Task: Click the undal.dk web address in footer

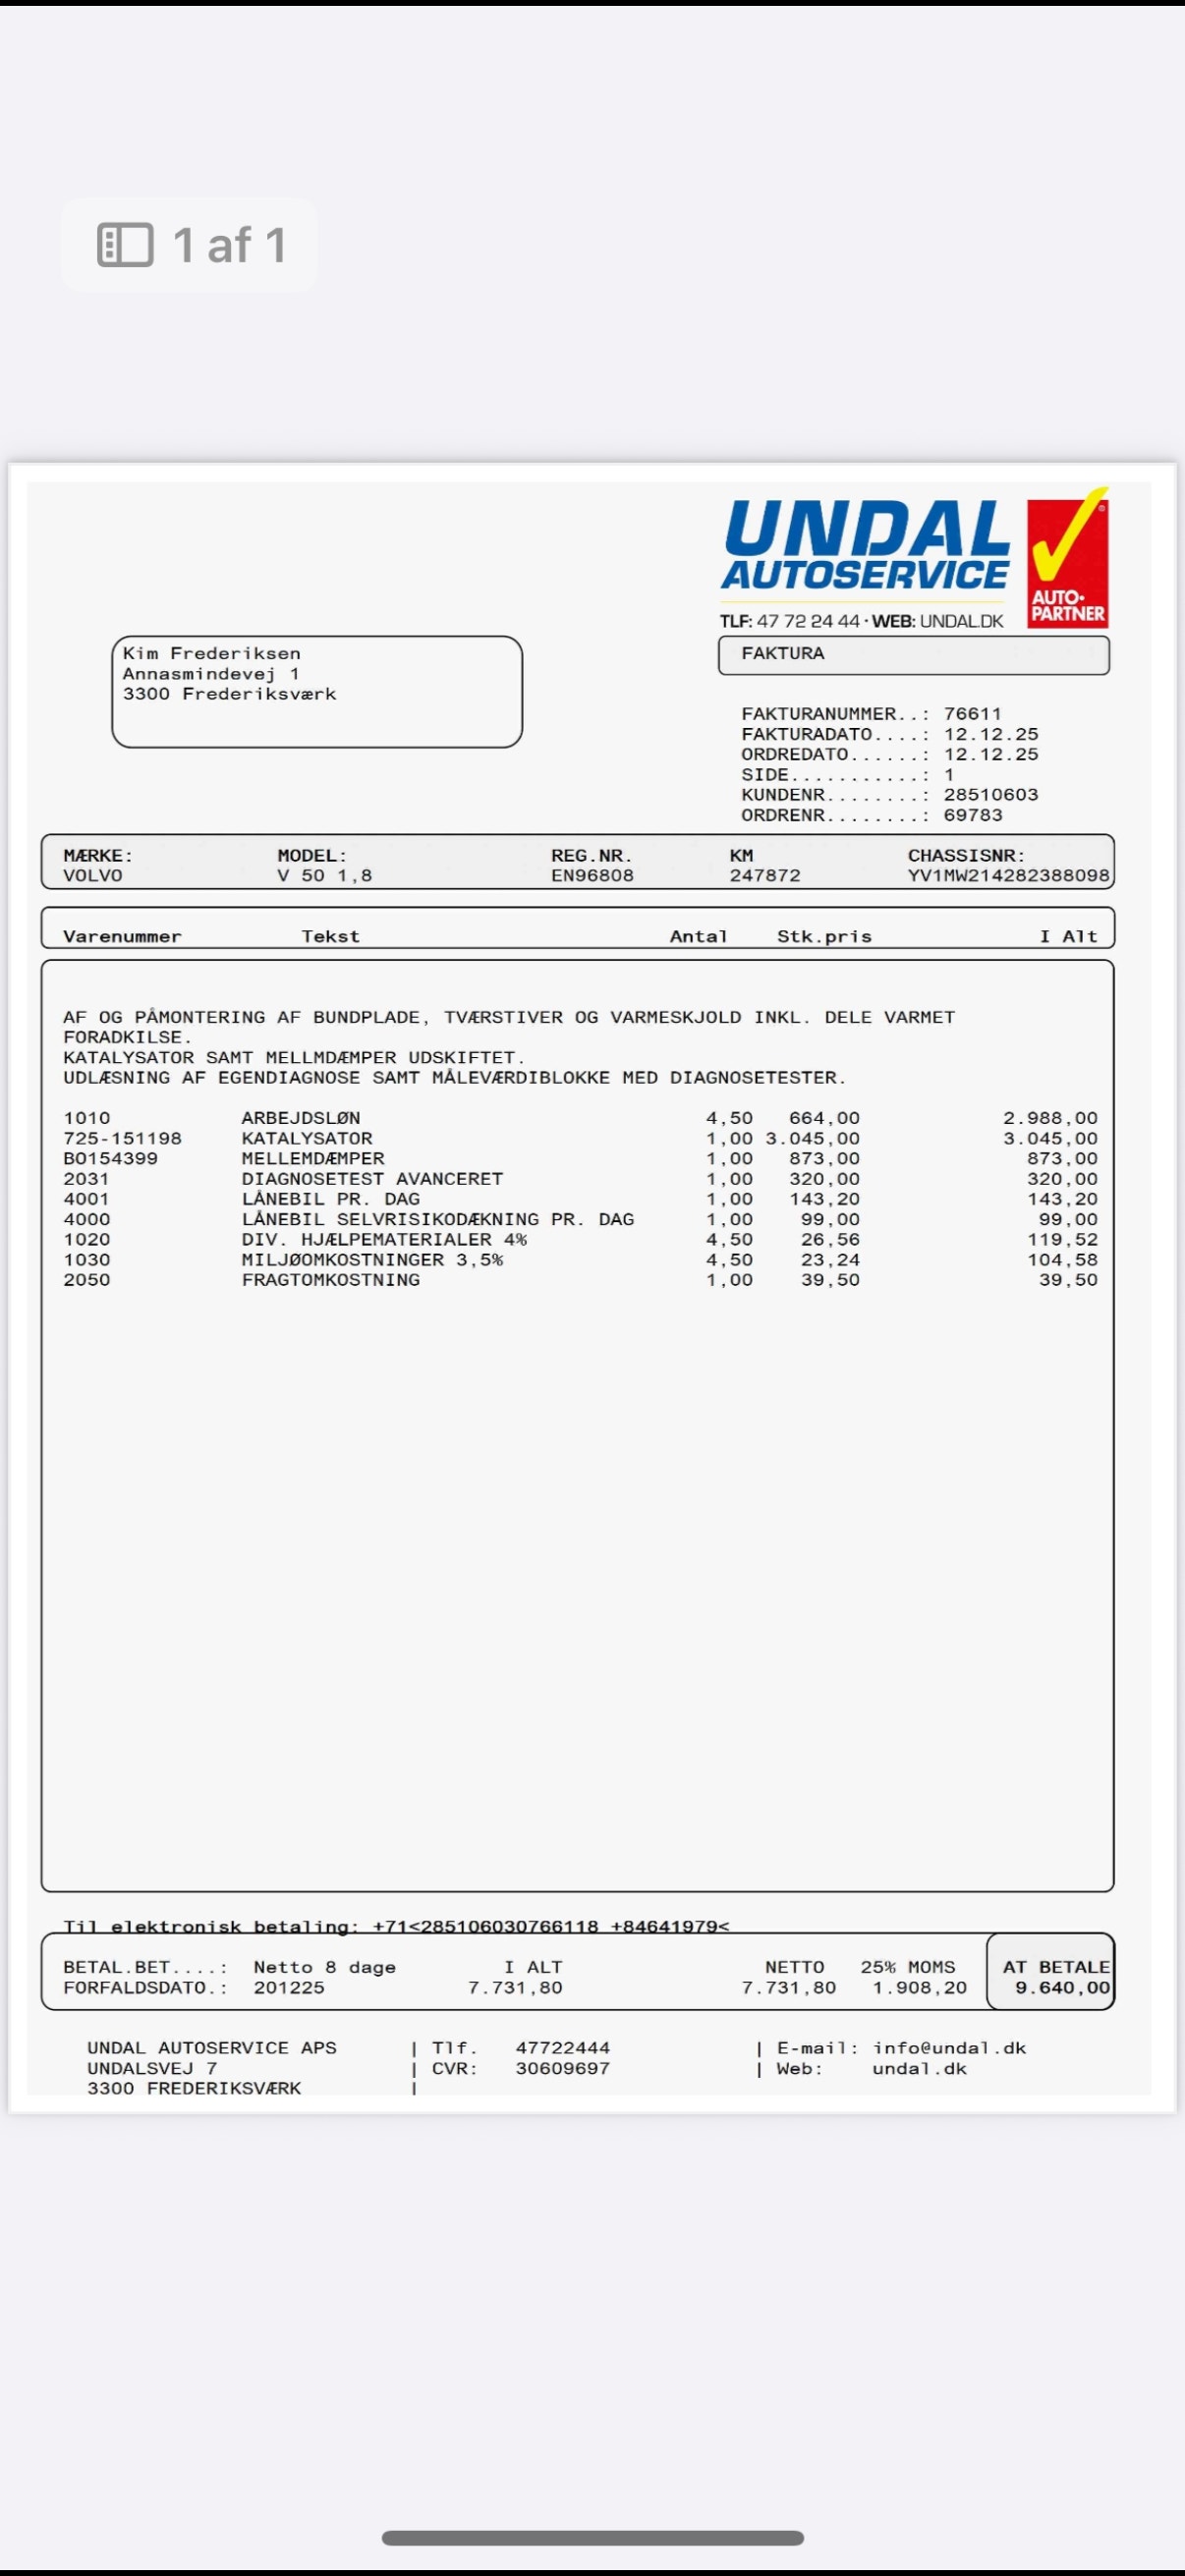Action: coord(919,2068)
